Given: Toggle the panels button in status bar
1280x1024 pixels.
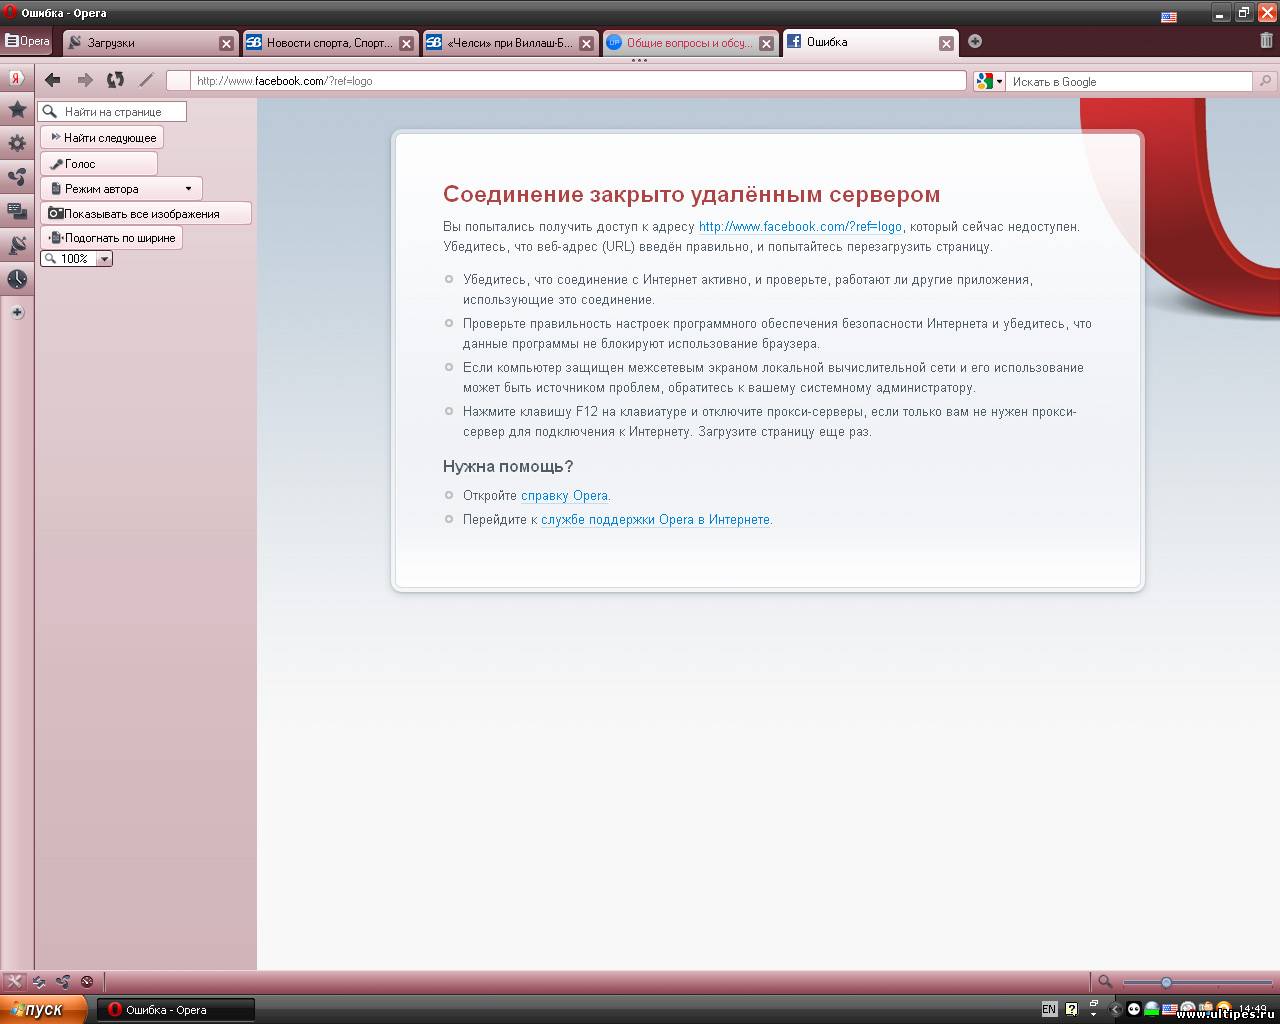Looking at the screenshot, I should click(x=14, y=982).
